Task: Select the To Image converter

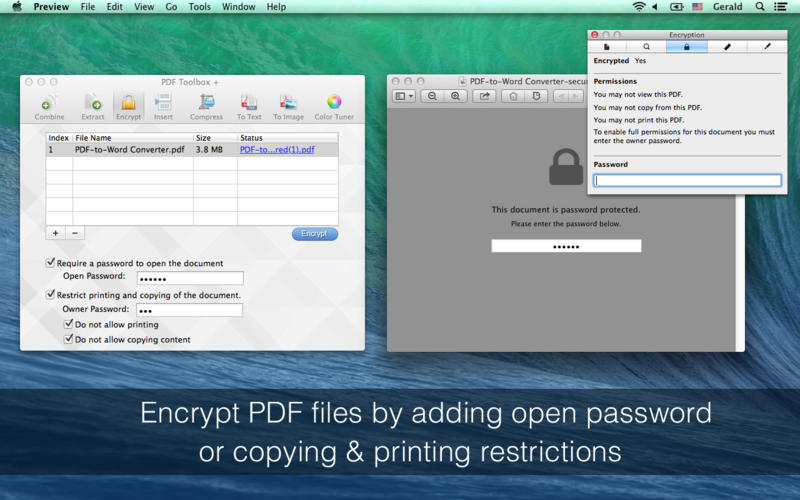Action: [x=289, y=105]
